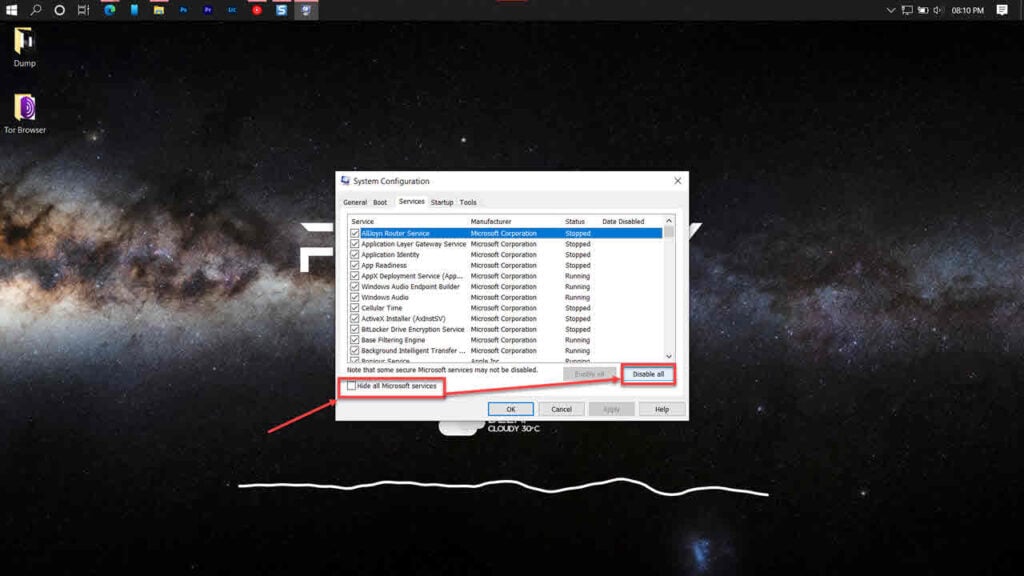Click the Disable all button

tap(648, 374)
